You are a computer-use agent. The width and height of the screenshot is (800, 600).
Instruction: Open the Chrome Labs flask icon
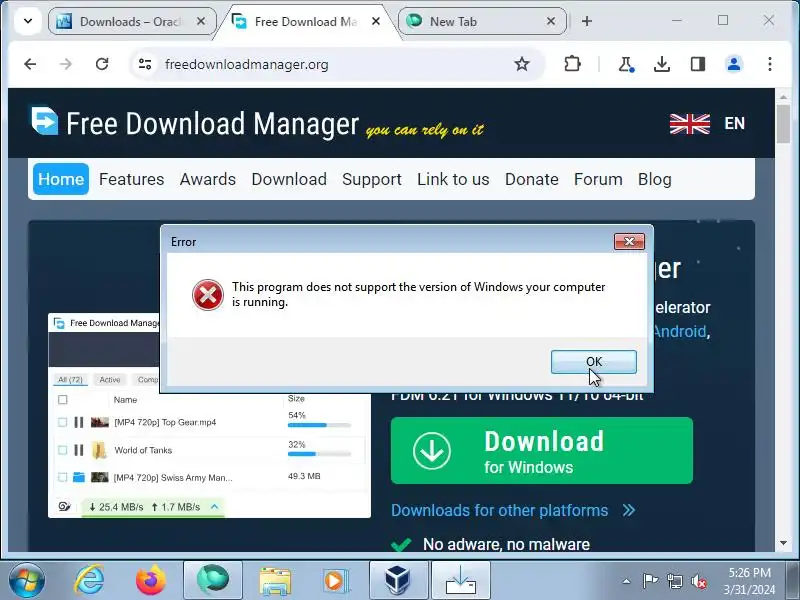(x=626, y=64)
